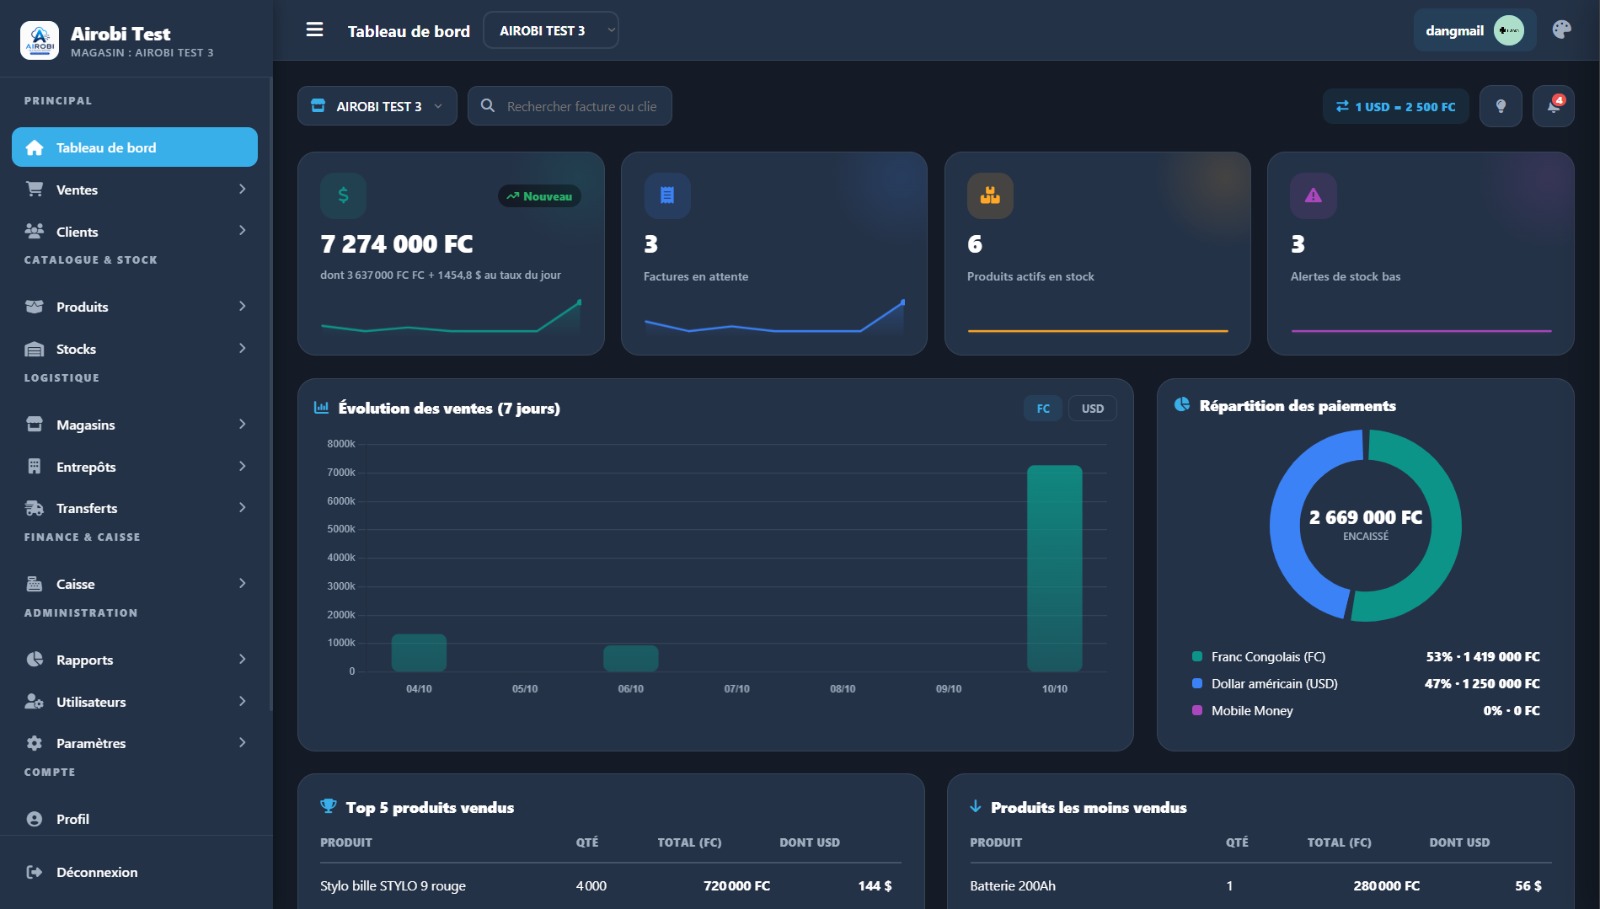Click the low stock alert triangle icon

(x=1313, y=196)
